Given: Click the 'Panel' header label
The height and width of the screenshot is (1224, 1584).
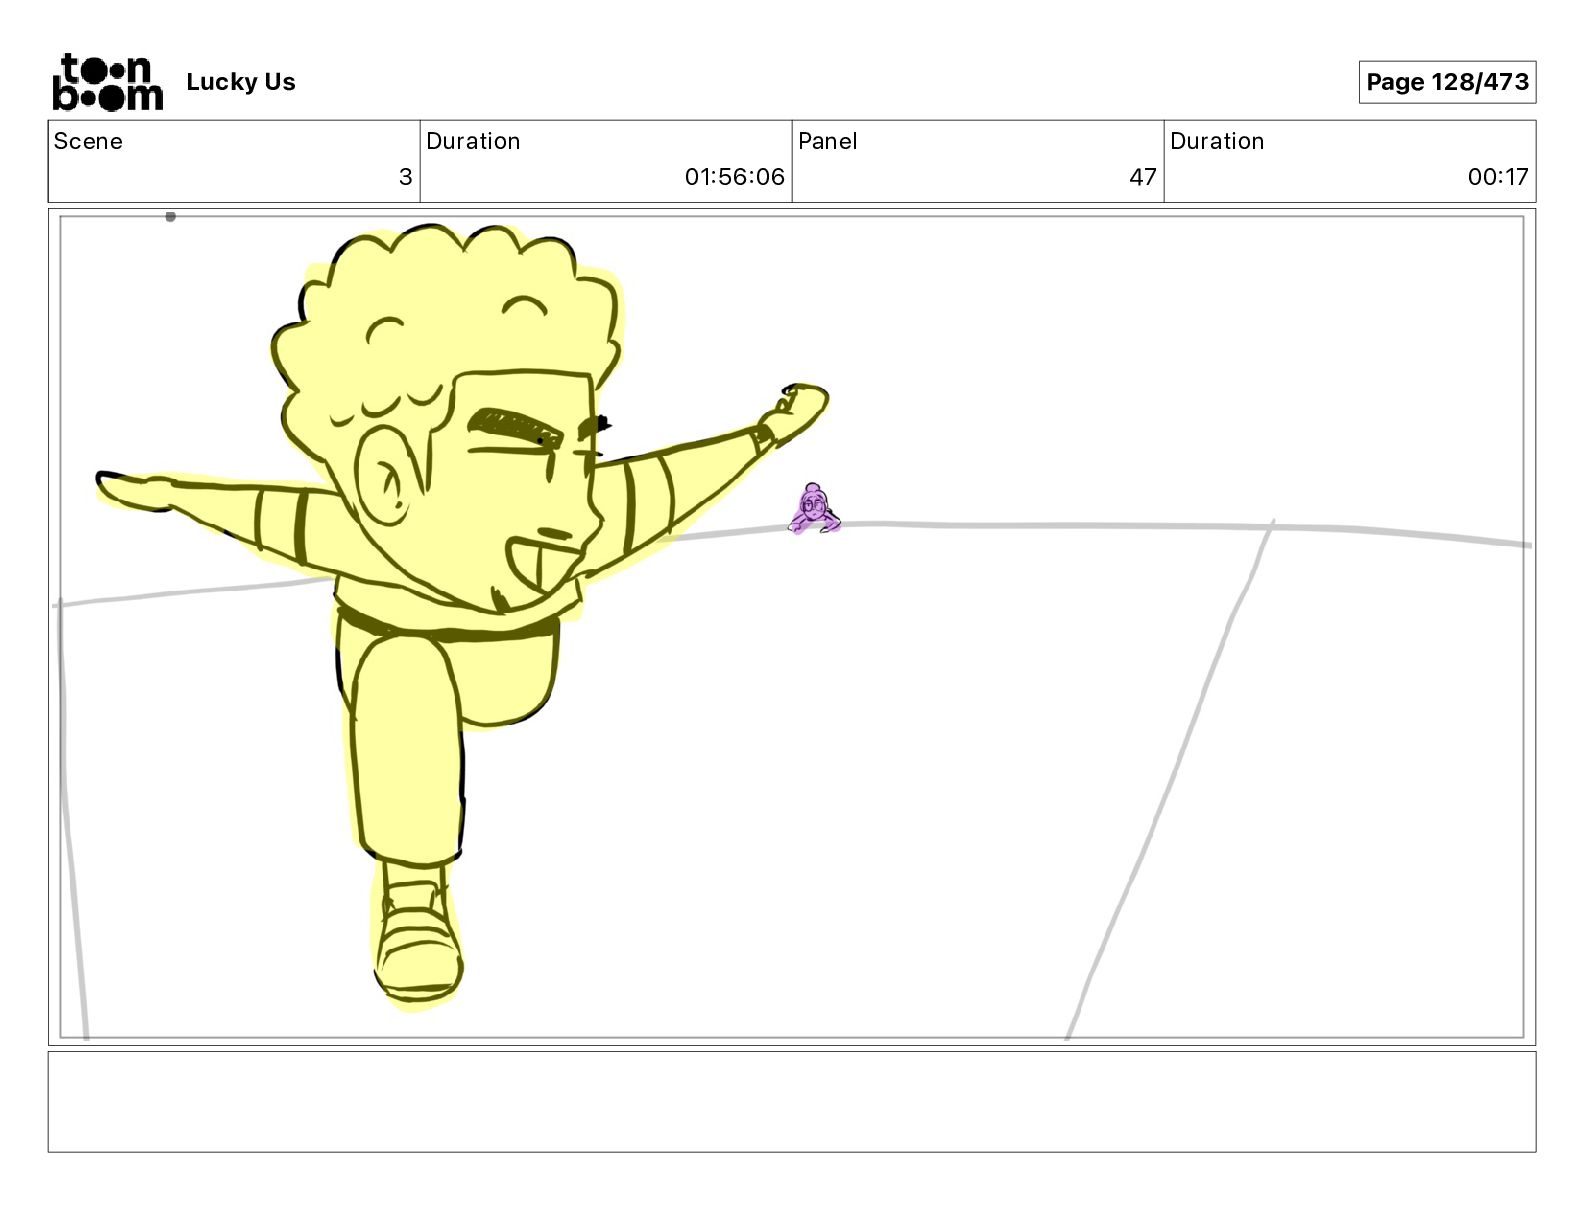Looking at the screenshot, I should pyautogui.click(x=828, y=141).
